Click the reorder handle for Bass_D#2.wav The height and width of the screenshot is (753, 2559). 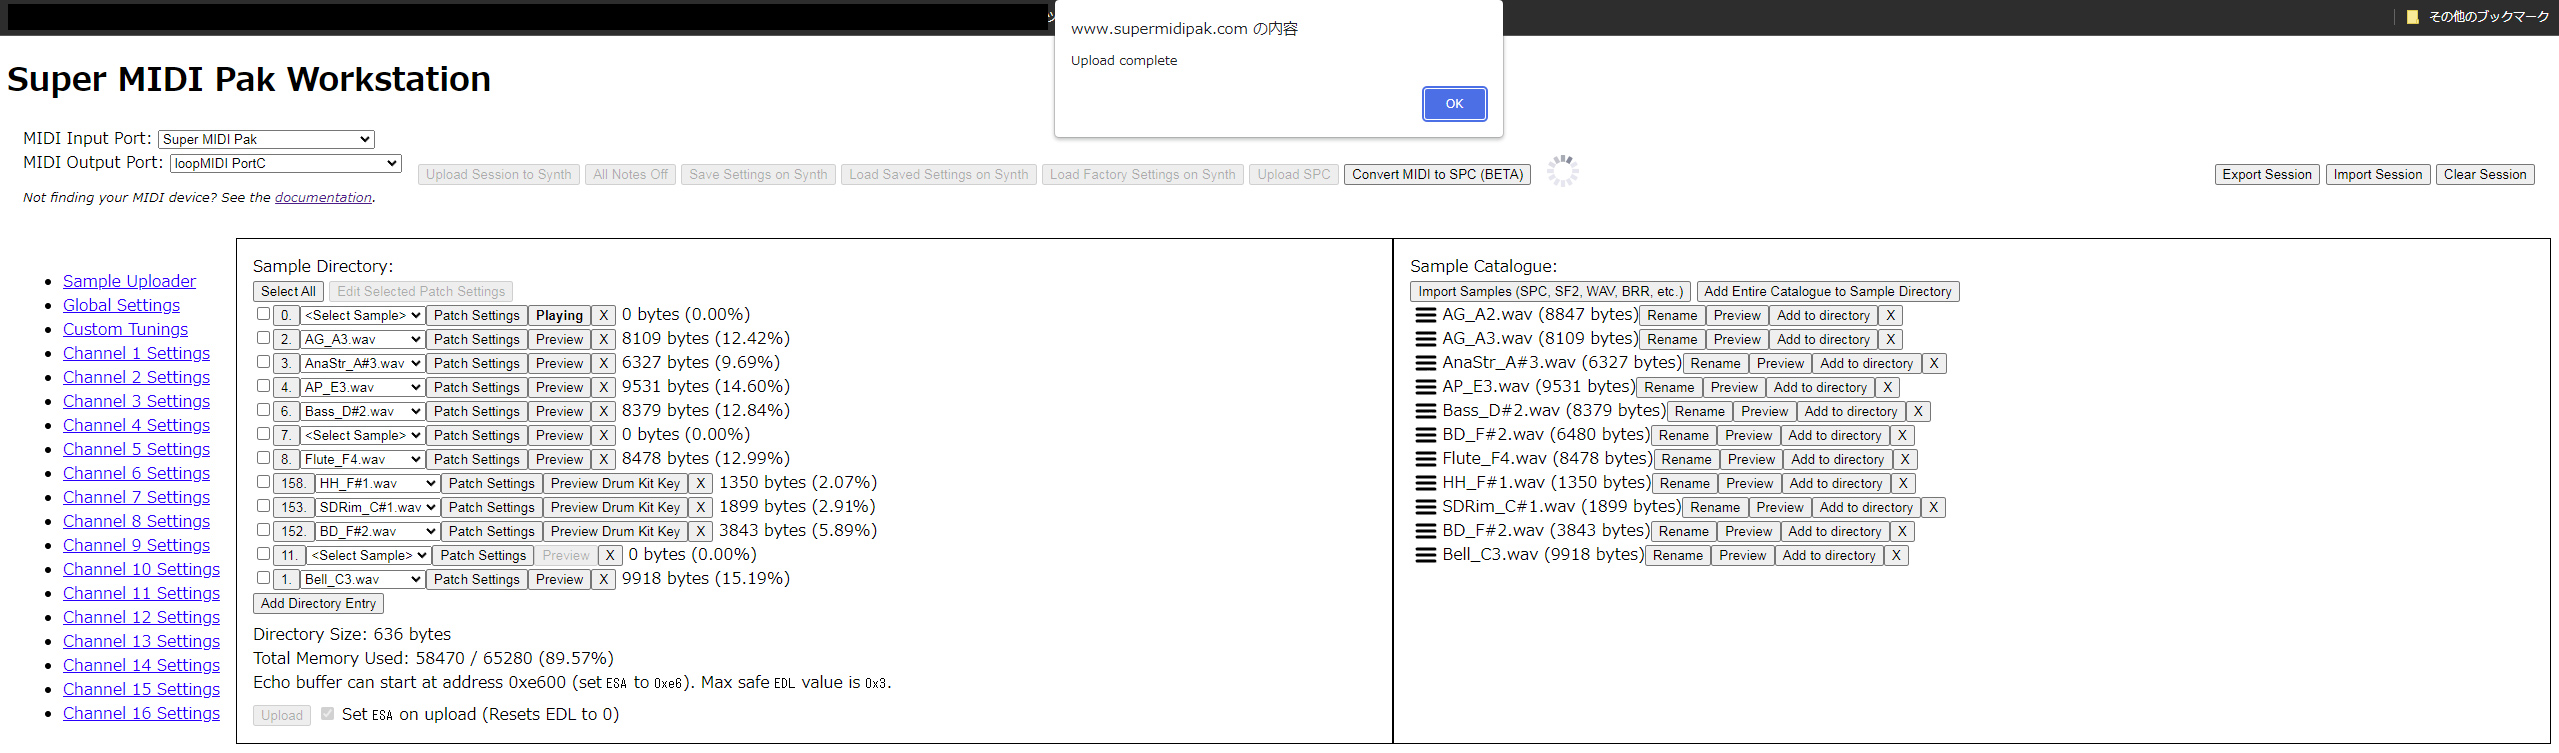1425,411
